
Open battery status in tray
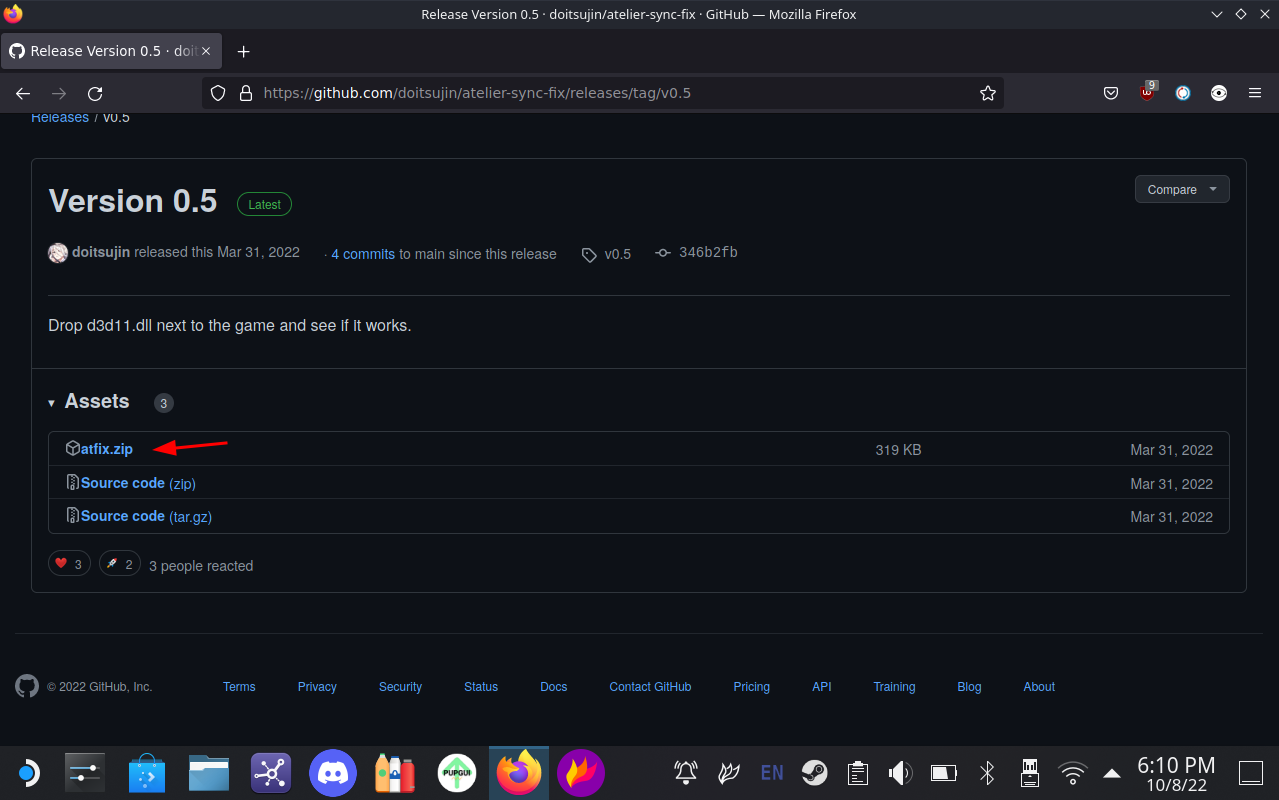pos(944,772)
